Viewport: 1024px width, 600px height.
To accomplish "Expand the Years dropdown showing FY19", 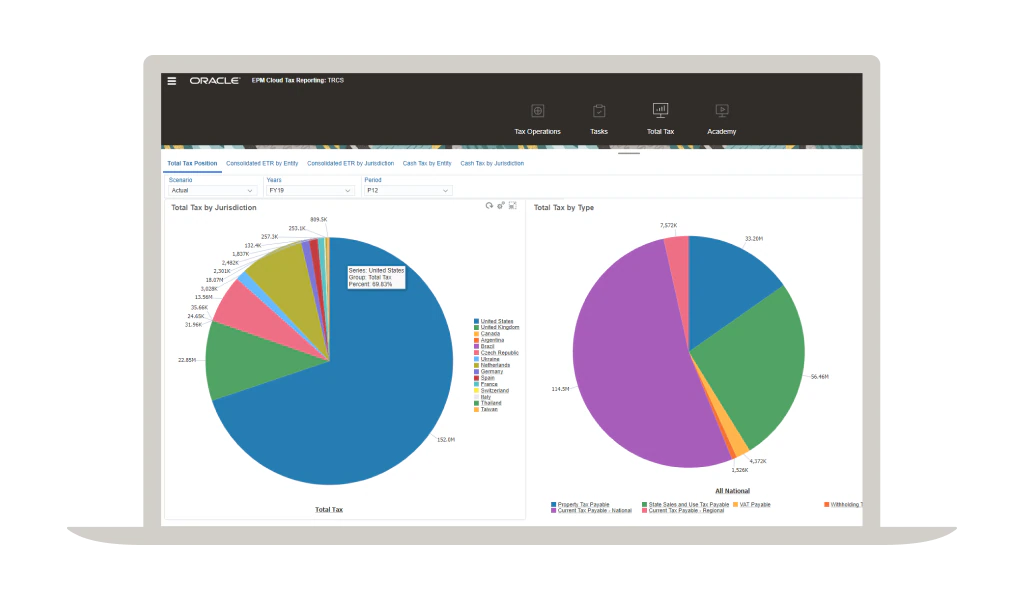I will pos(310,190).
